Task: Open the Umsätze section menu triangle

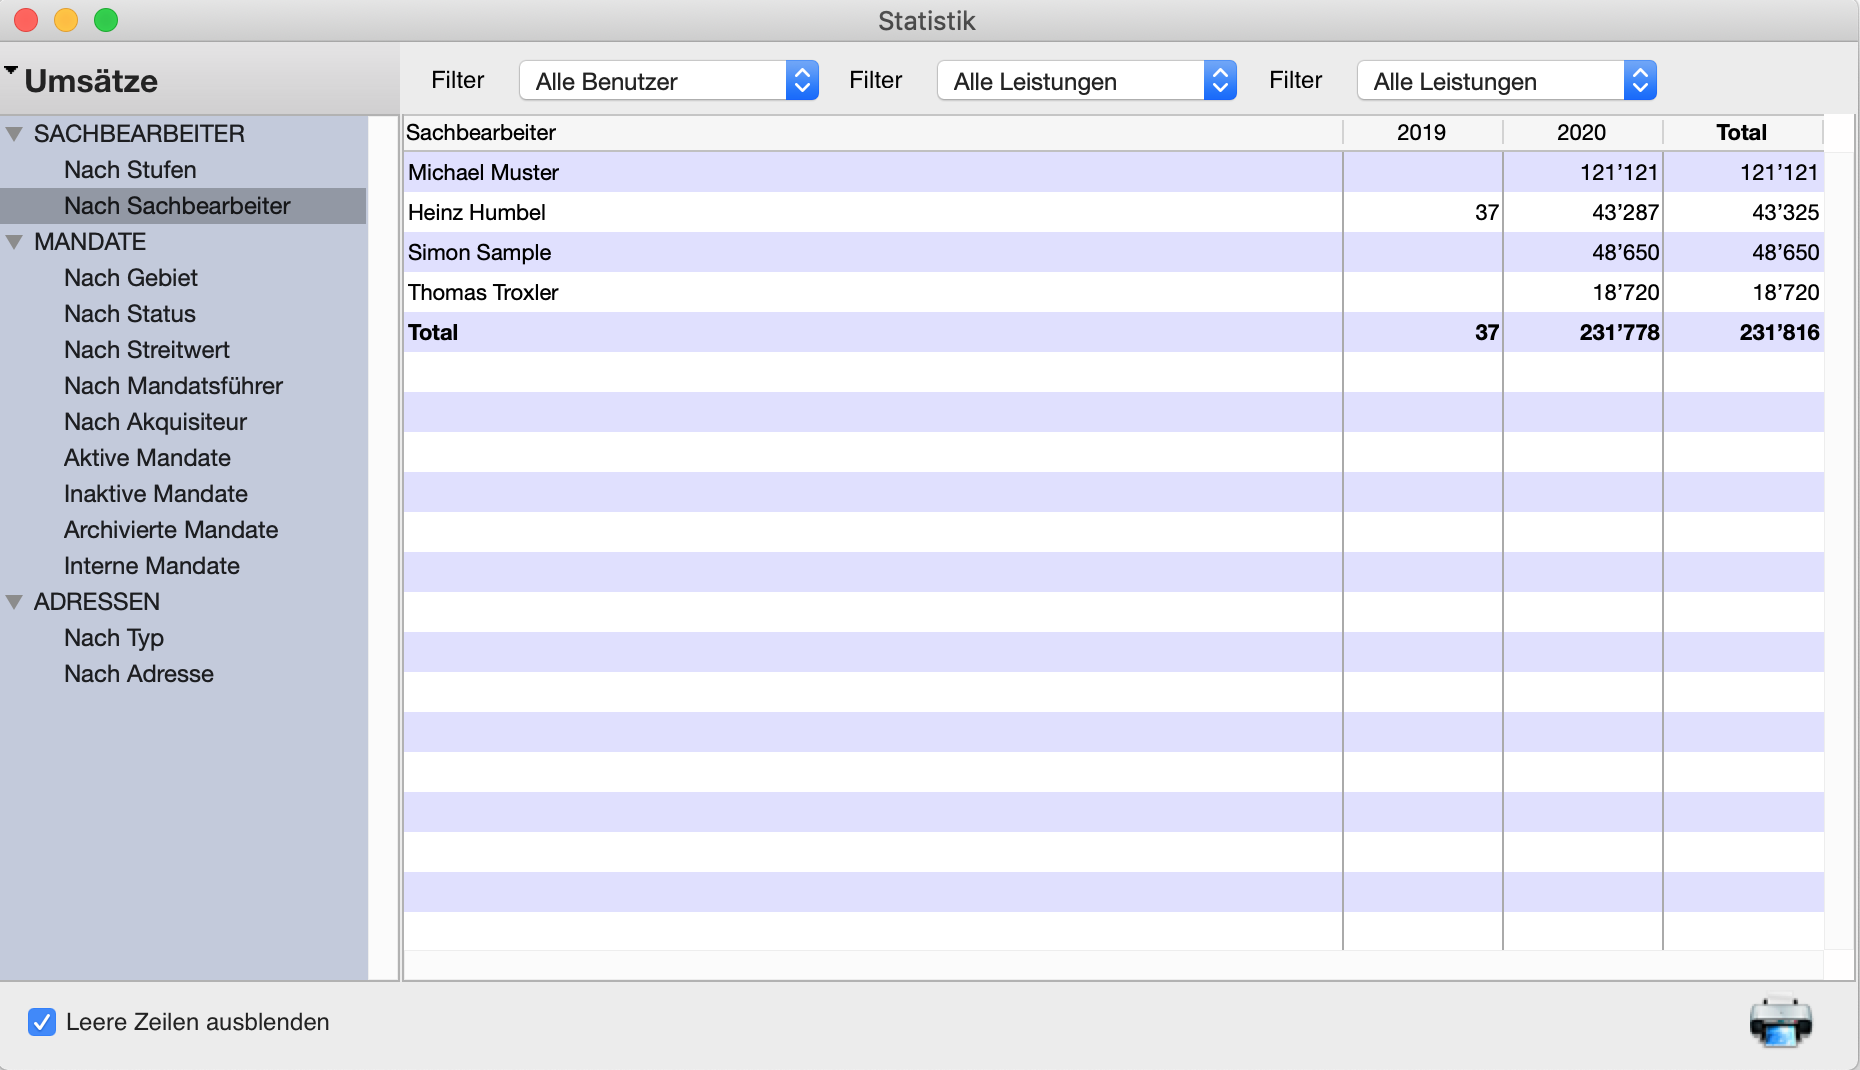Action: click(11, 71)
